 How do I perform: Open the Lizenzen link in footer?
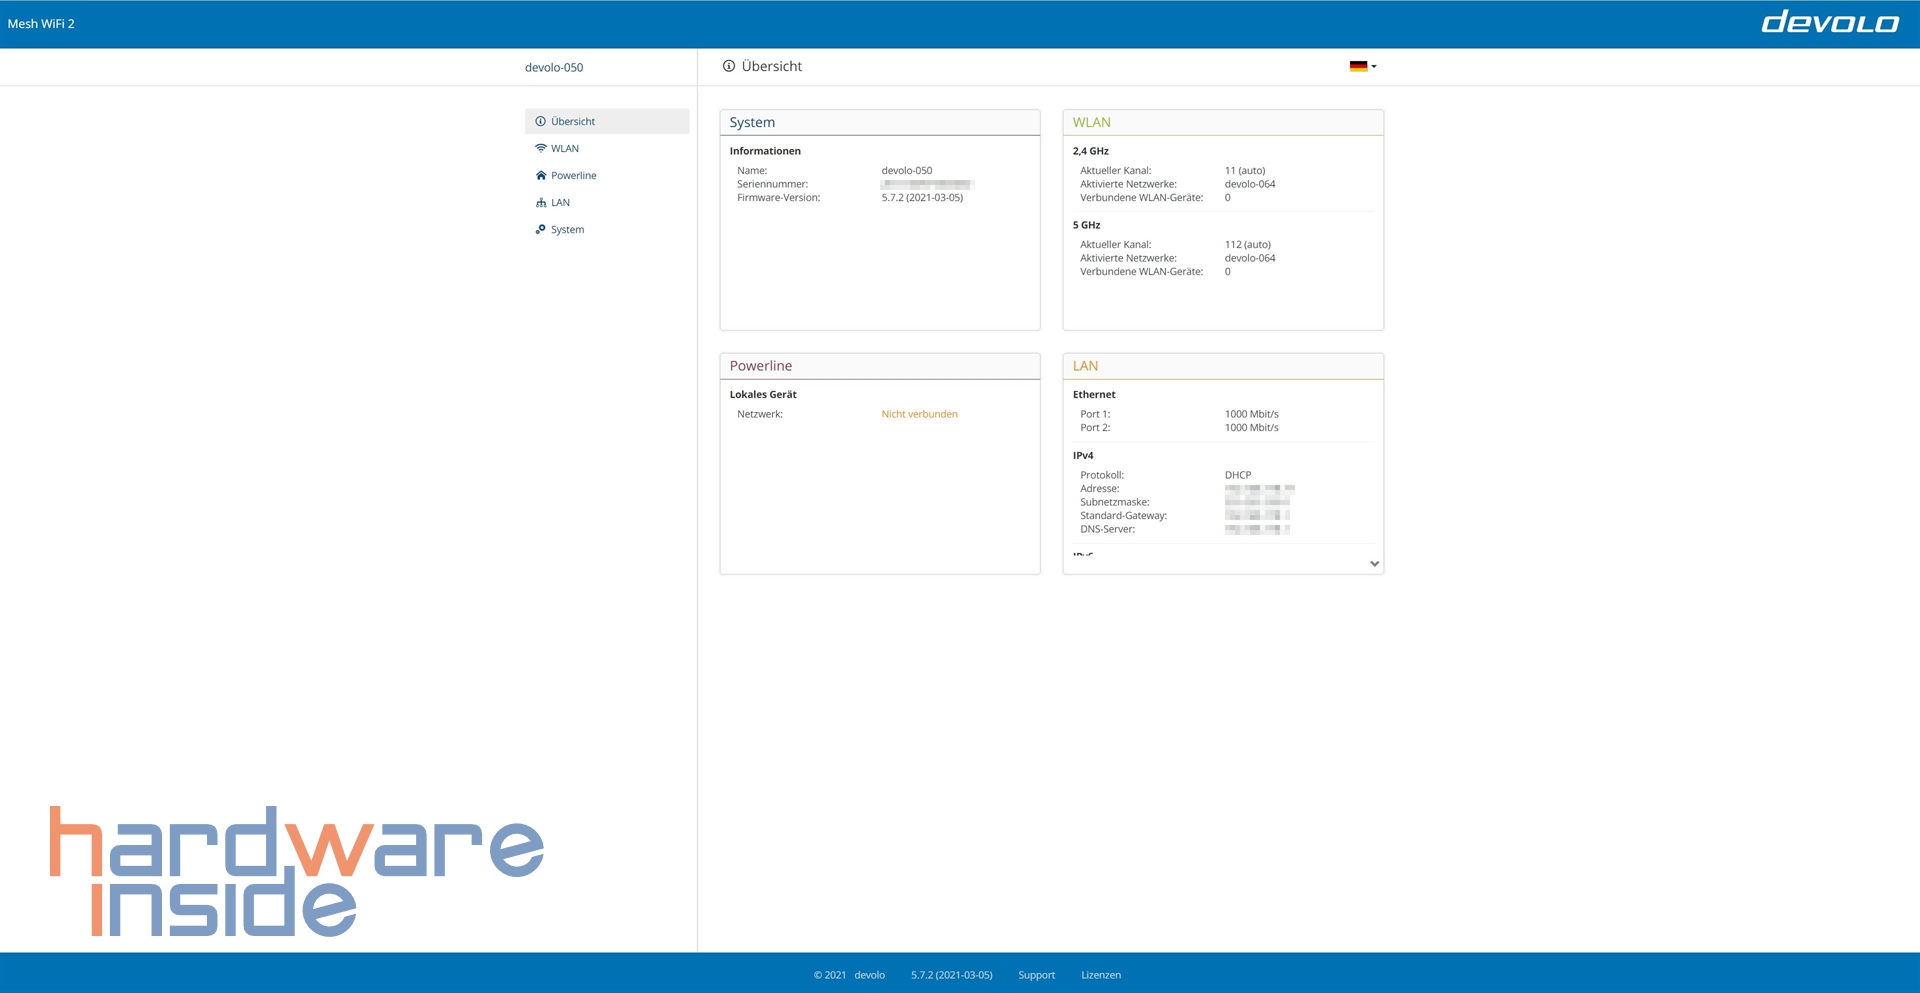pyautogui.click(x=1100, y=975)
